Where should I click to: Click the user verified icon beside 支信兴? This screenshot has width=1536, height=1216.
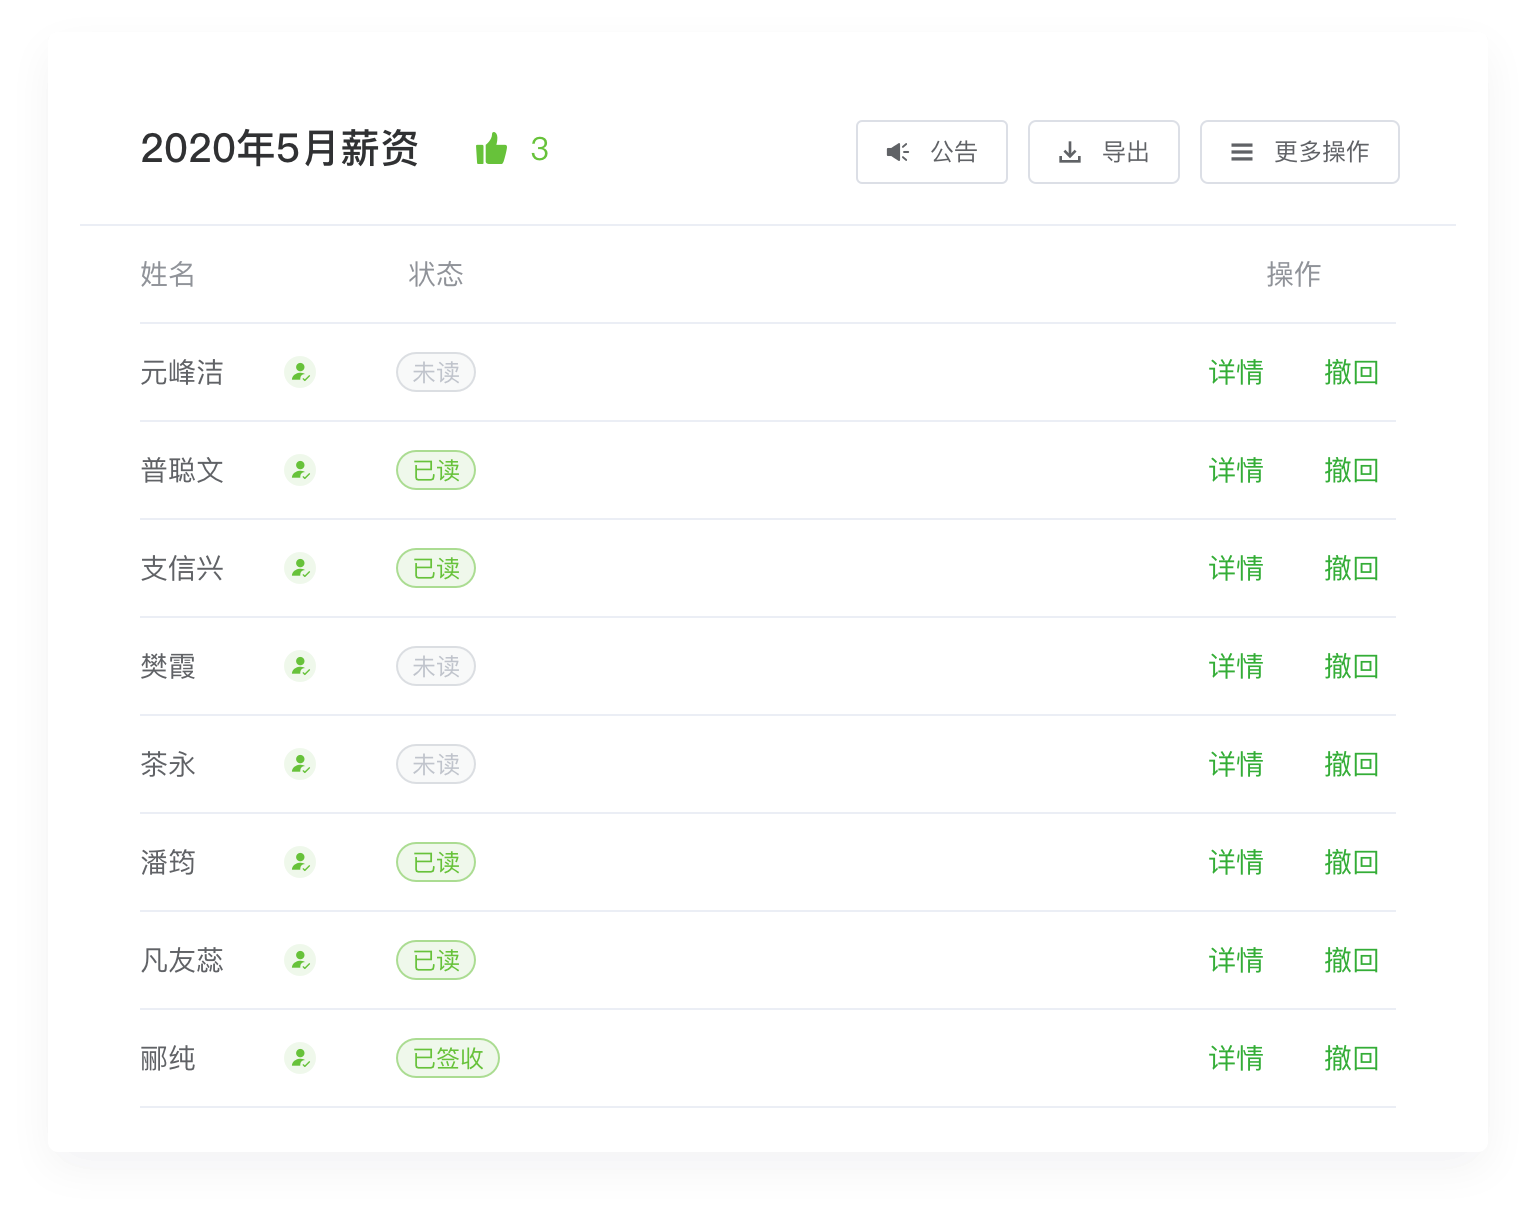(299, 568)
